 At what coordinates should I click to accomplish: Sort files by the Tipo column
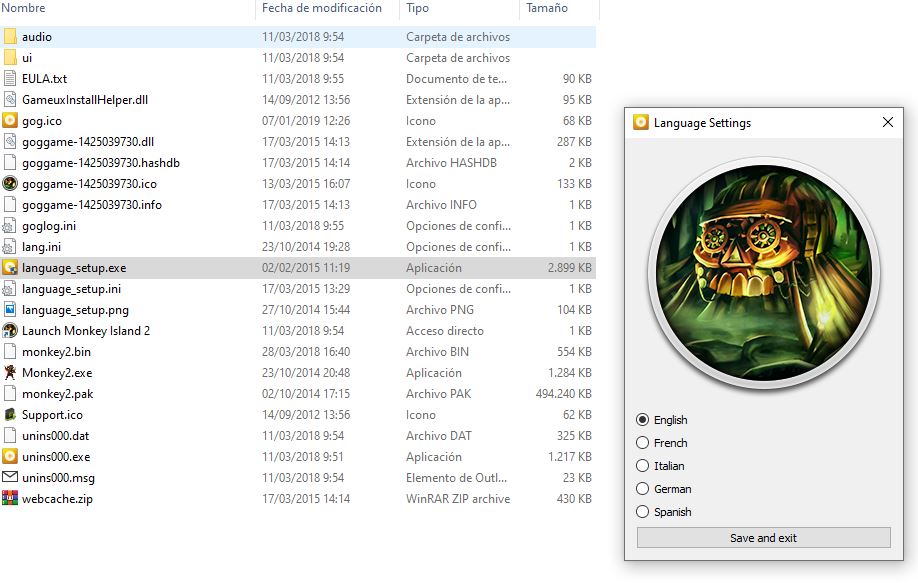tap(417, 8)
